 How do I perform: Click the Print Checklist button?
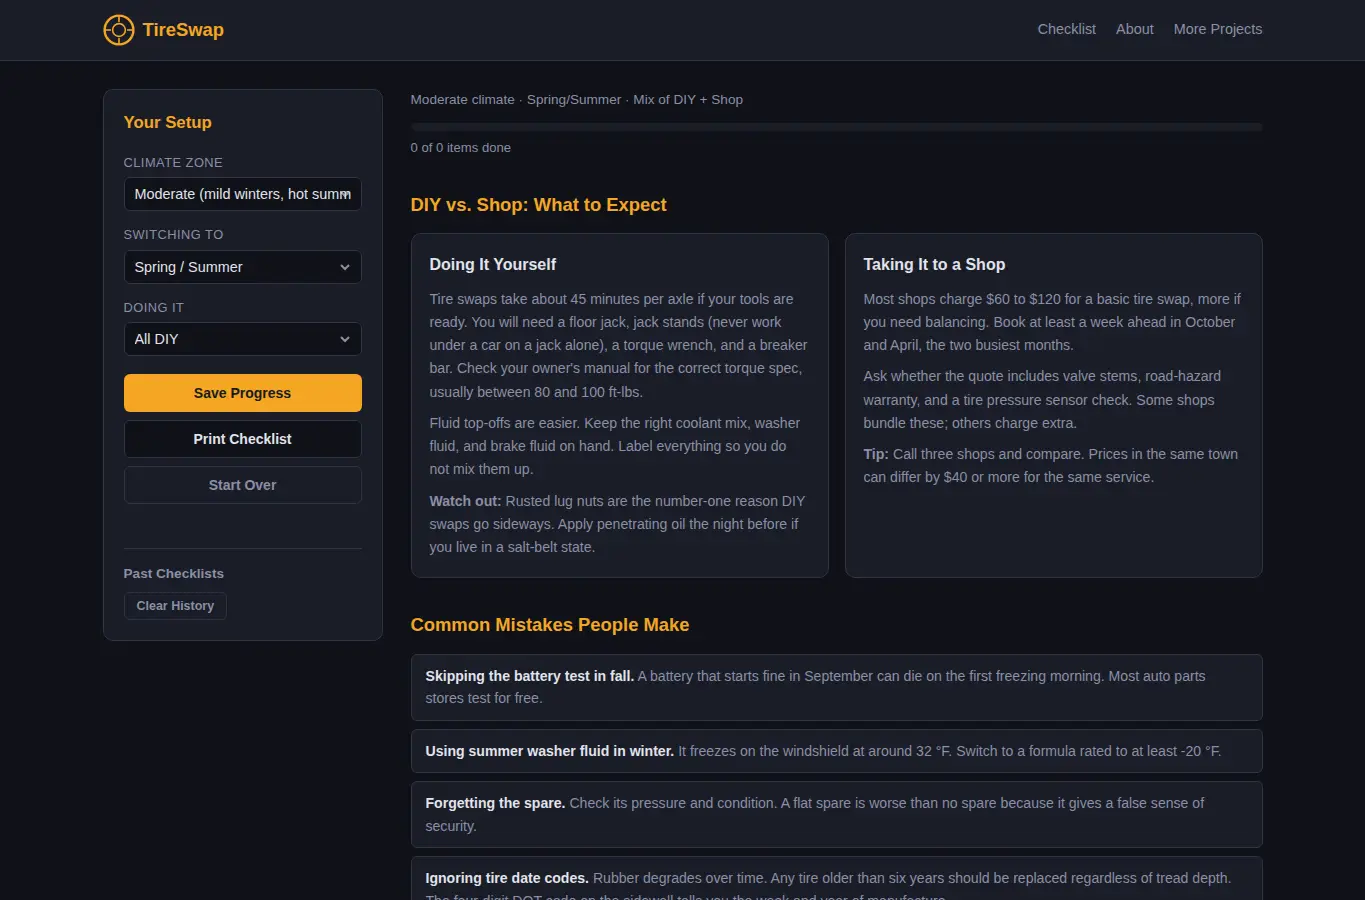(x=242, y=439)
